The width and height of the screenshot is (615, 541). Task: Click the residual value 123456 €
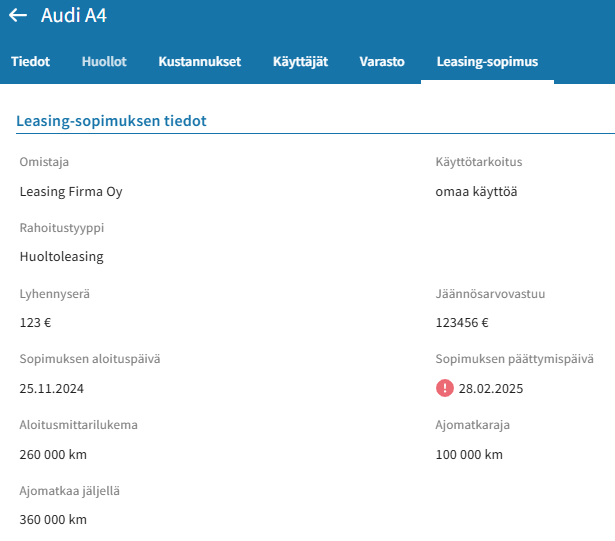tap(462, 322)
